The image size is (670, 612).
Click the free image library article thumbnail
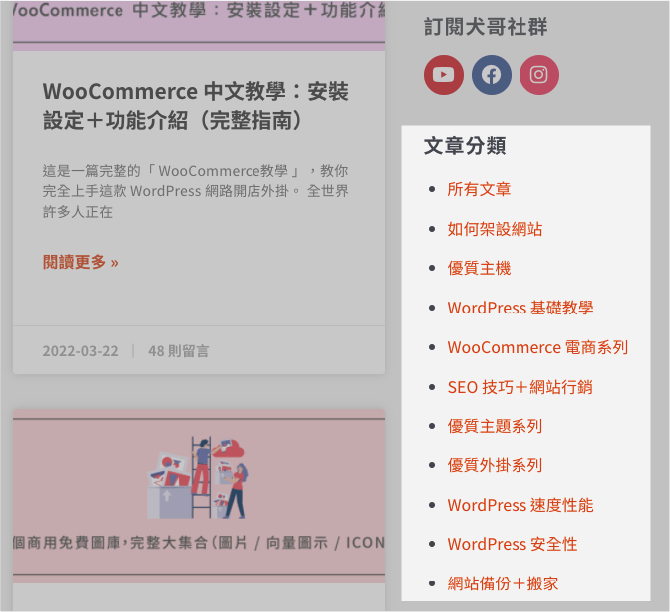(x=199, y=496)
